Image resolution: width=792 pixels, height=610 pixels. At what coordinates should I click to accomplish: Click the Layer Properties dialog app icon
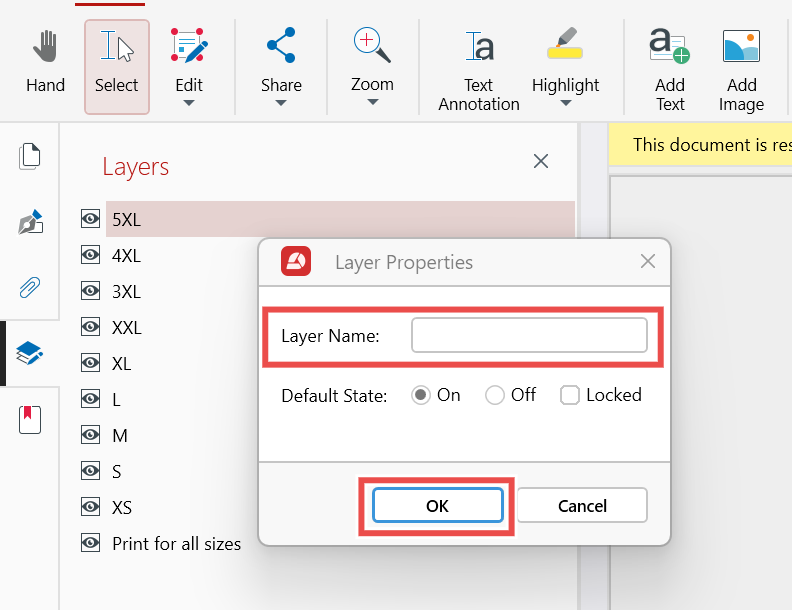click(296, 261)
